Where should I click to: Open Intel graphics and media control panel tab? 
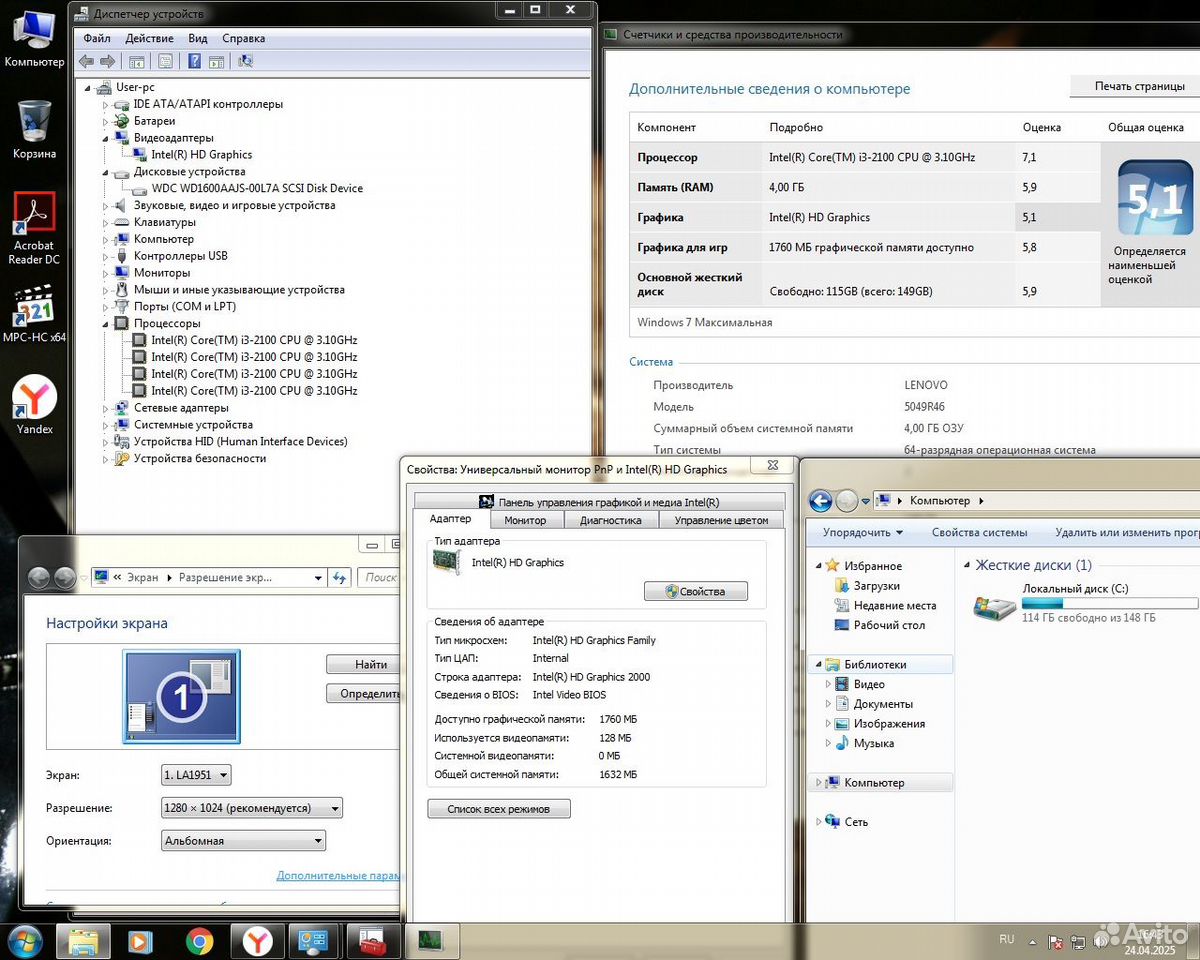click(x=599, y=502)
